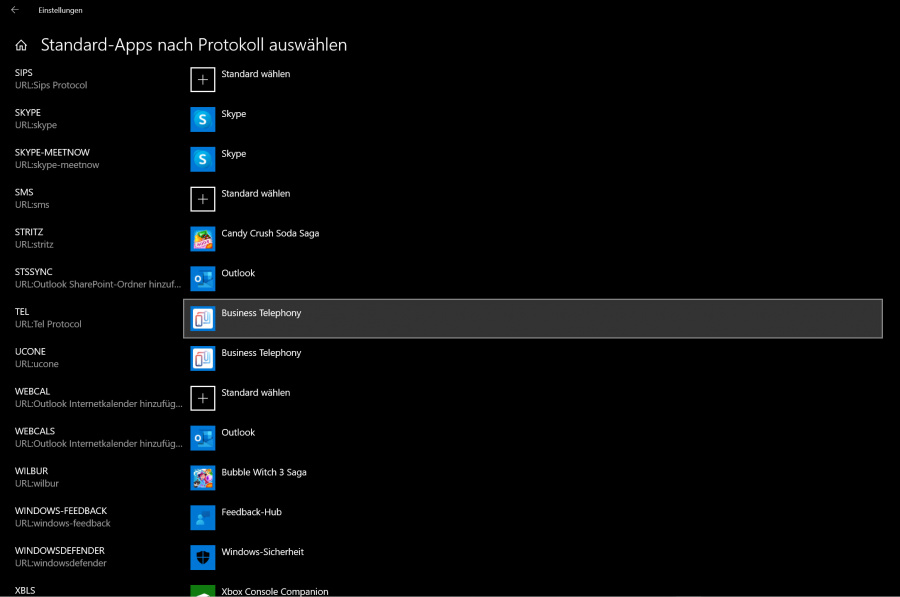This screenshot has width=900, height=597.
Task: Select the SKYPE-MEETNOW protocol label
Action: [x=52, y=152]
